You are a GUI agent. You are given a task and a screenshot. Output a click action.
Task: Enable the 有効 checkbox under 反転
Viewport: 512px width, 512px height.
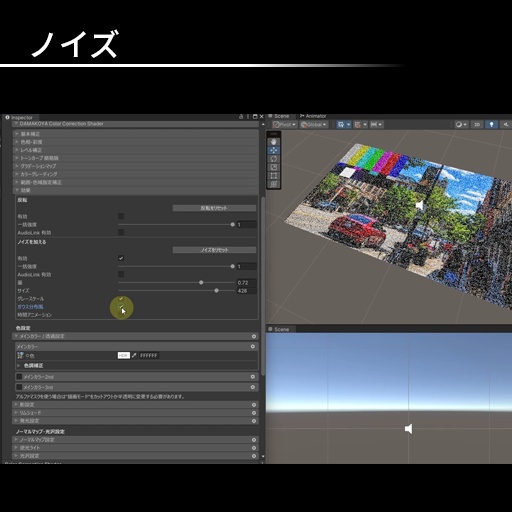tap(121, 216)
